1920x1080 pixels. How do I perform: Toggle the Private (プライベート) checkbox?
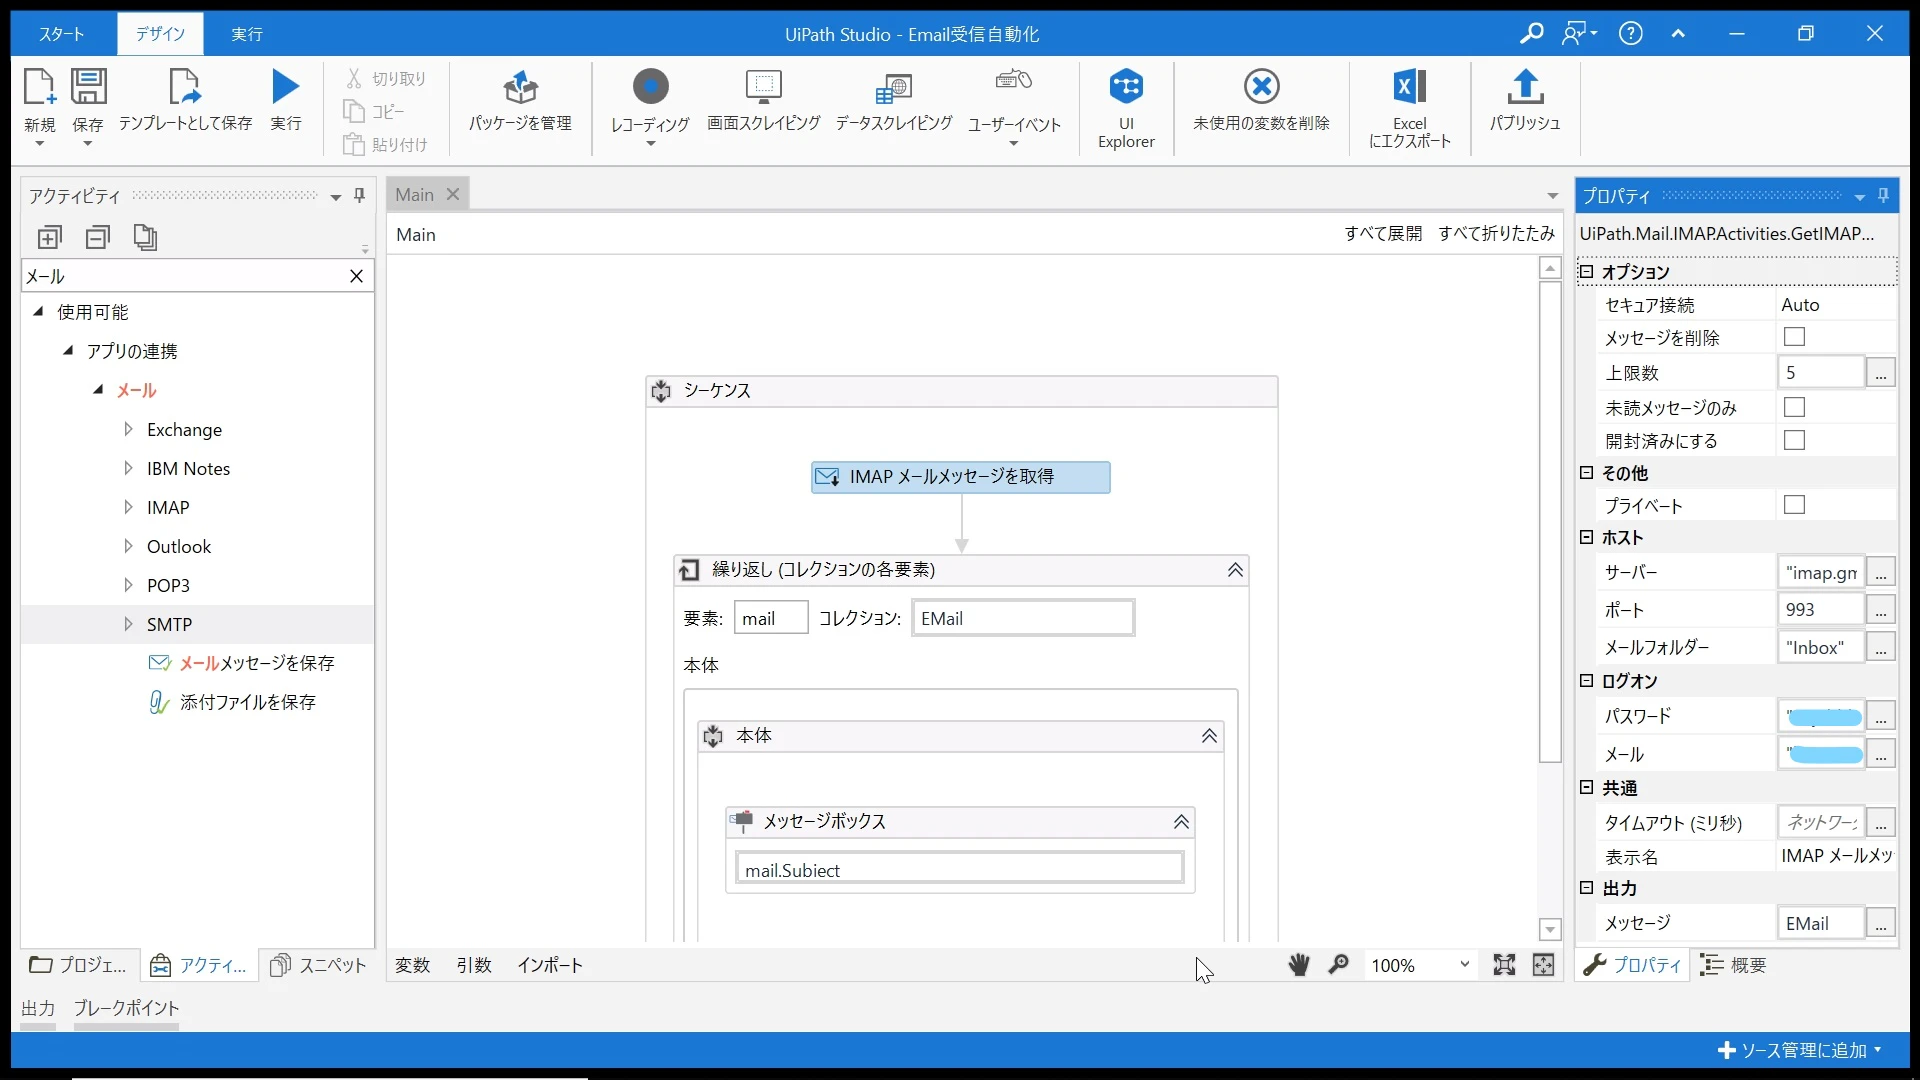[1794, 505]
